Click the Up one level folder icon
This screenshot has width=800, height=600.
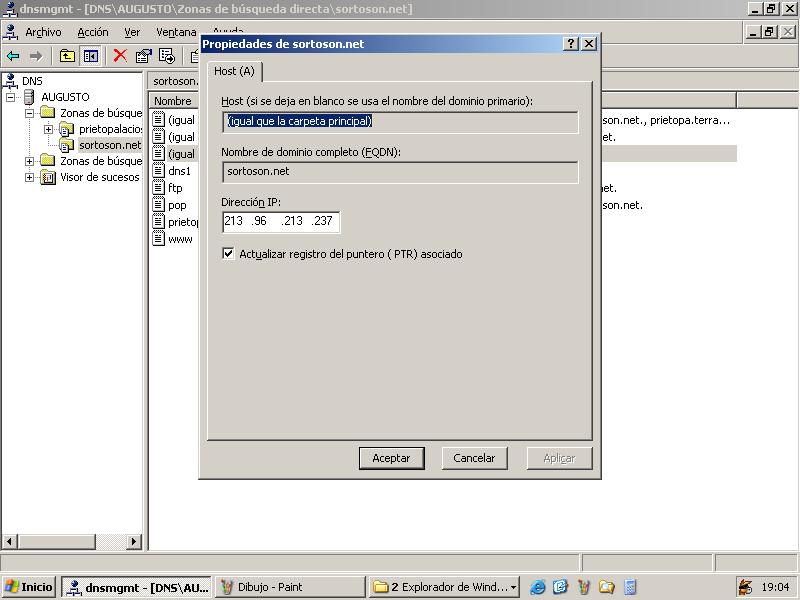[x=67, y=56]
